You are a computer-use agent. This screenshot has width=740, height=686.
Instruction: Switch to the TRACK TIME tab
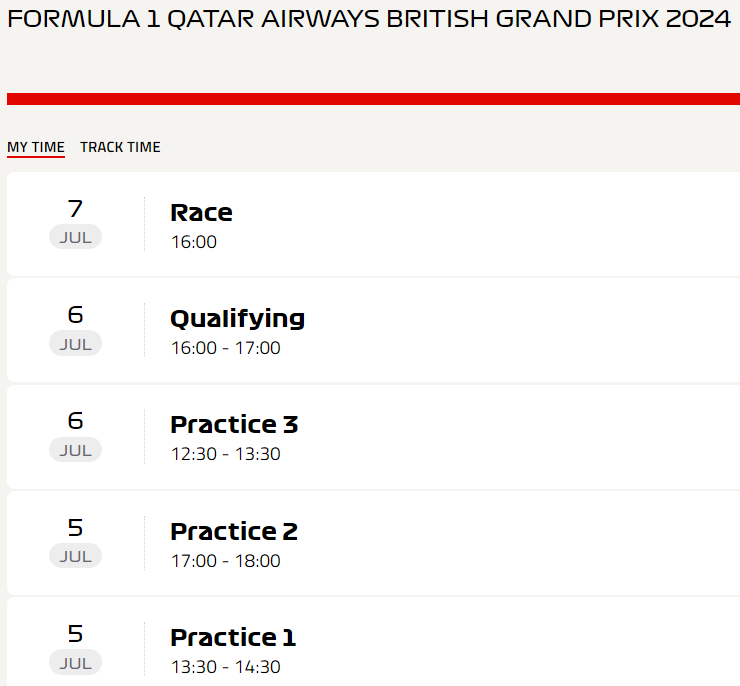[120, 147]
